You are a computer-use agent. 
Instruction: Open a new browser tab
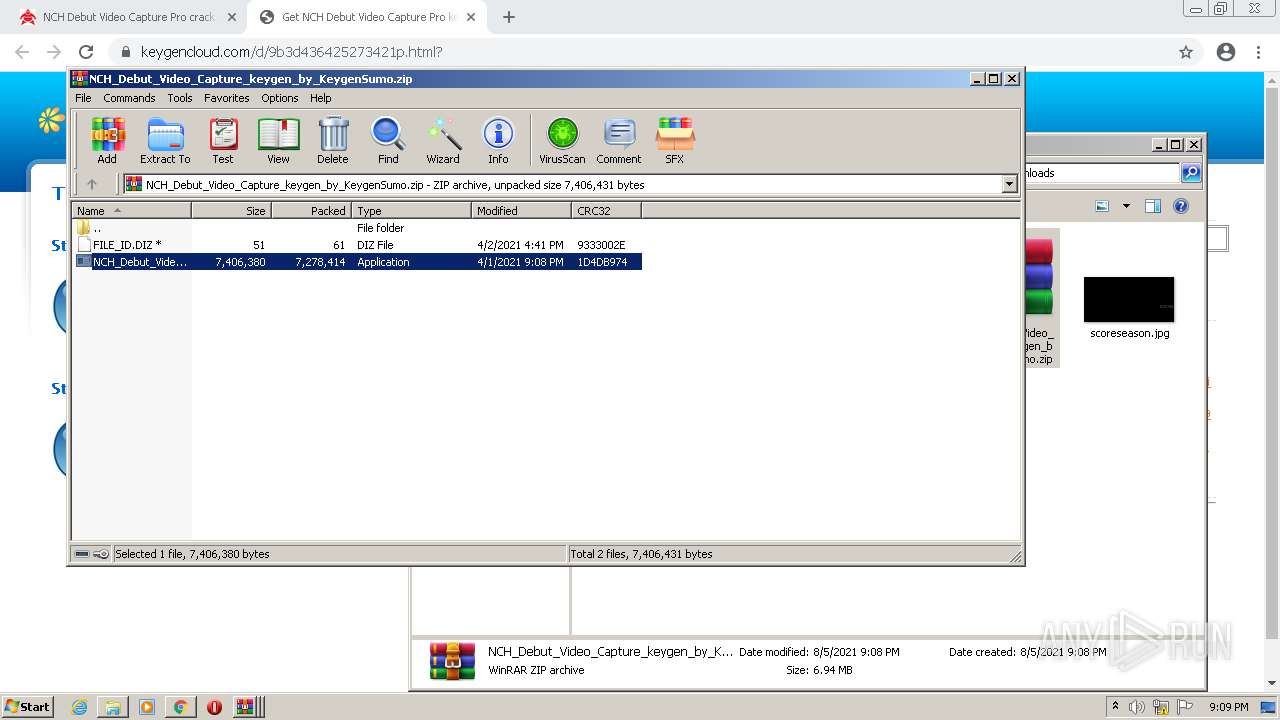click(x=508, y=17)
